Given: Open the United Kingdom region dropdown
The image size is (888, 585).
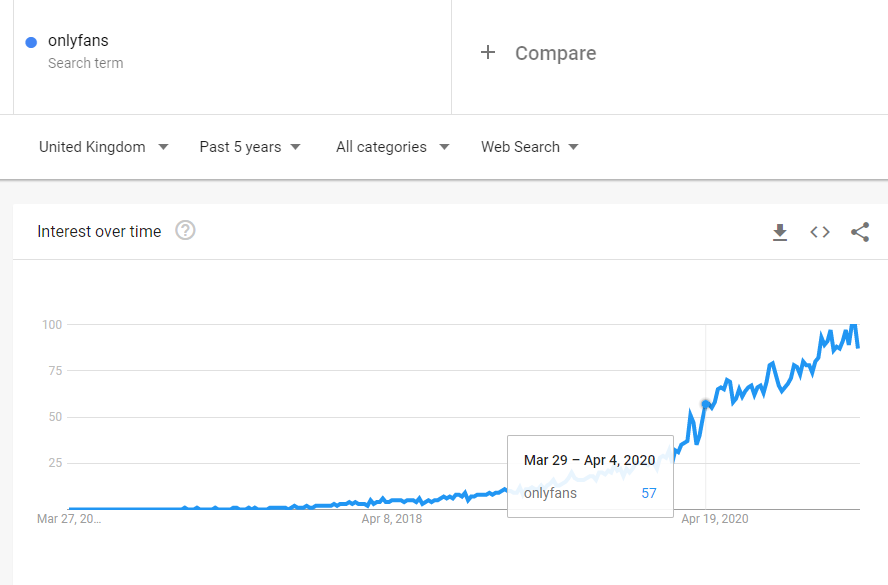Looking at the screenshot, I should coord(103,147).
